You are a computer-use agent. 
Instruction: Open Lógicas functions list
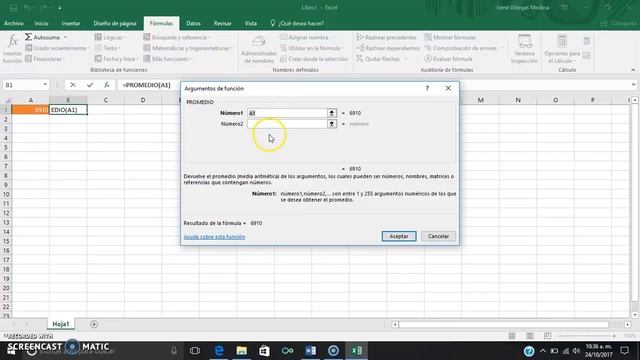pyautogui.click(x=110, y=37)
